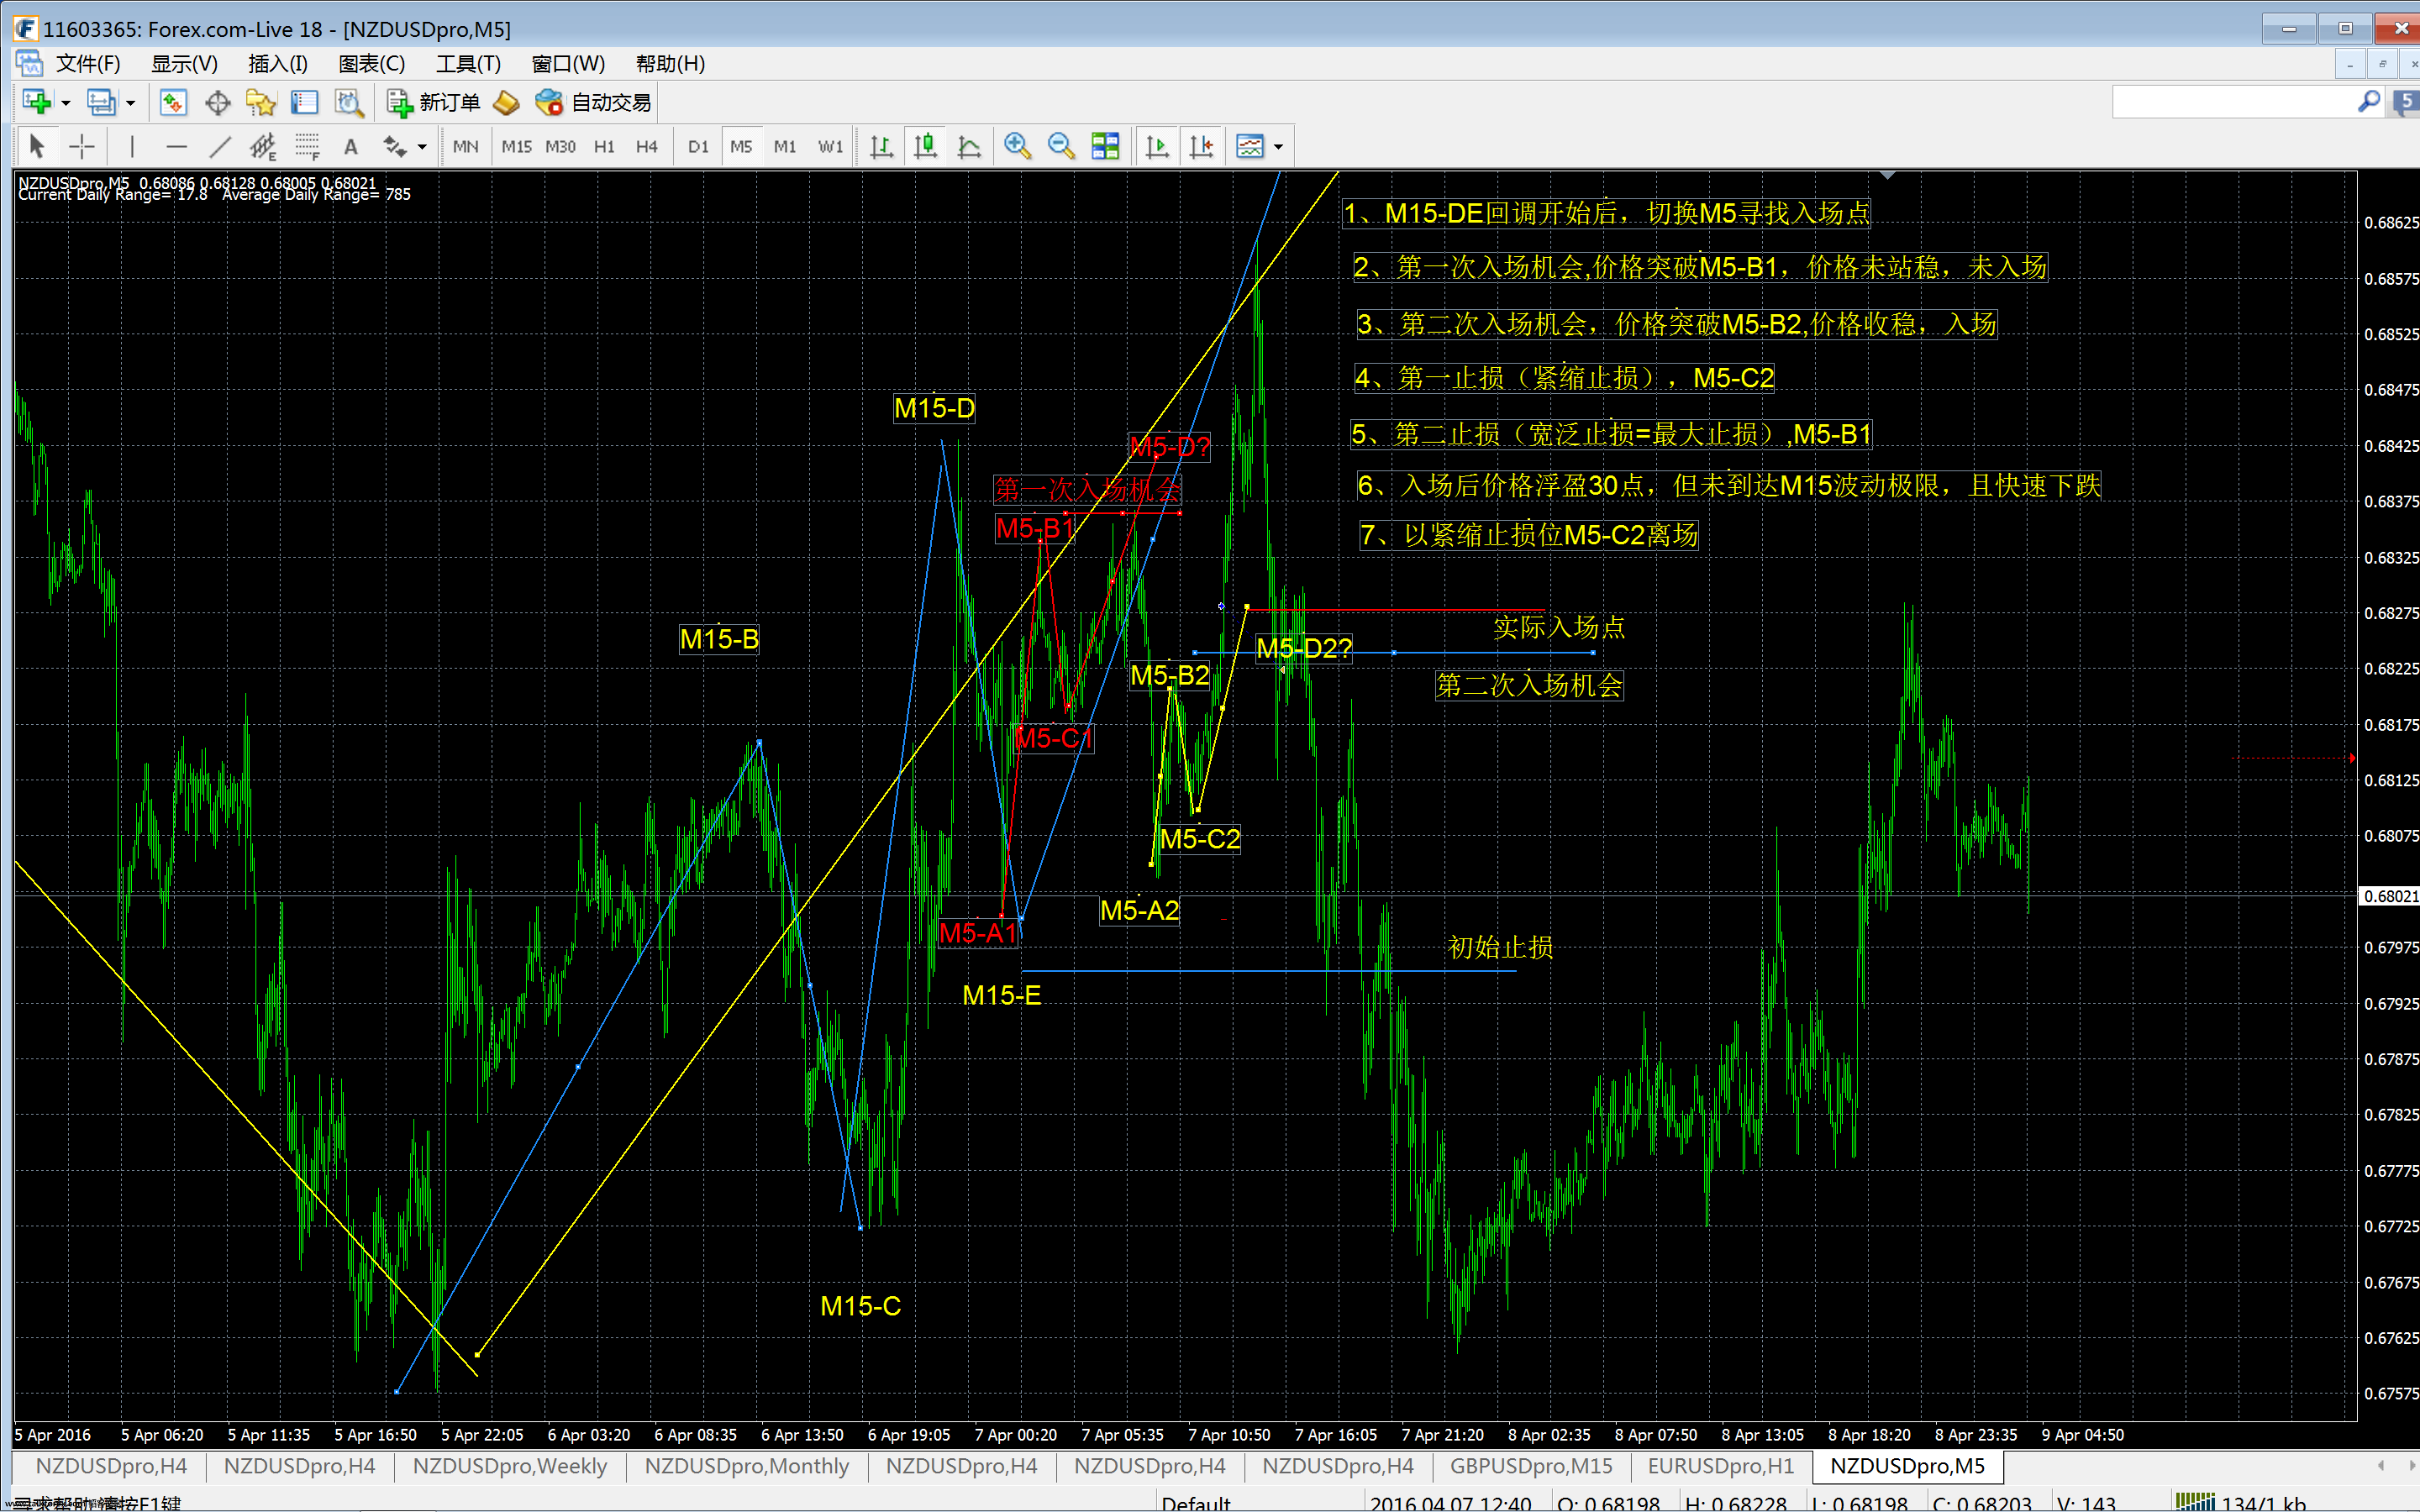Open the templates icon

[1250, 147]
